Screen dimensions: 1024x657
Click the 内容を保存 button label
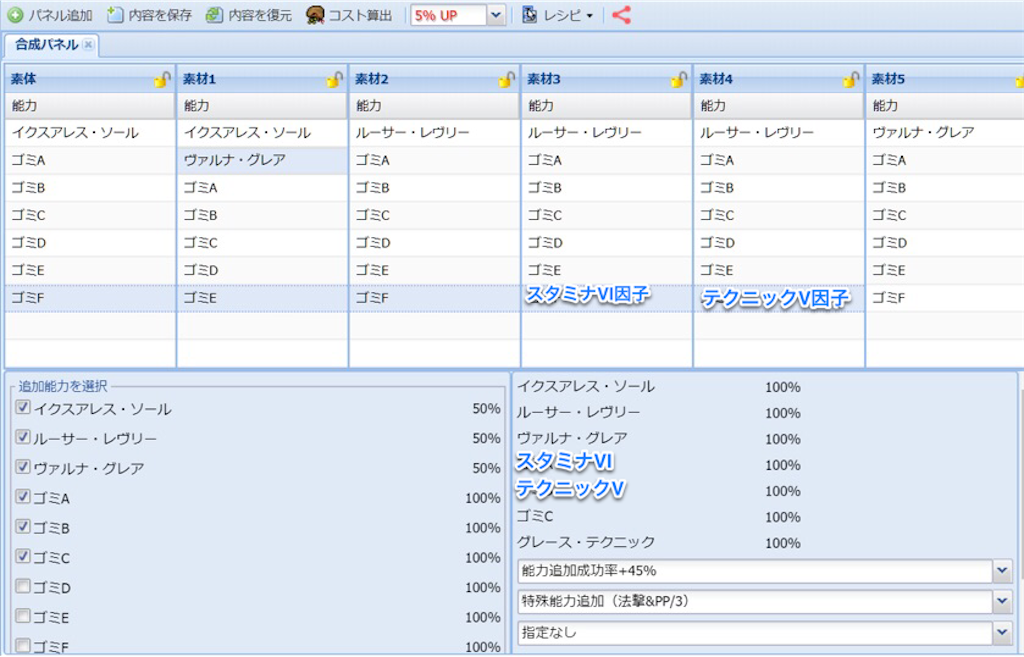coord(160,15)
